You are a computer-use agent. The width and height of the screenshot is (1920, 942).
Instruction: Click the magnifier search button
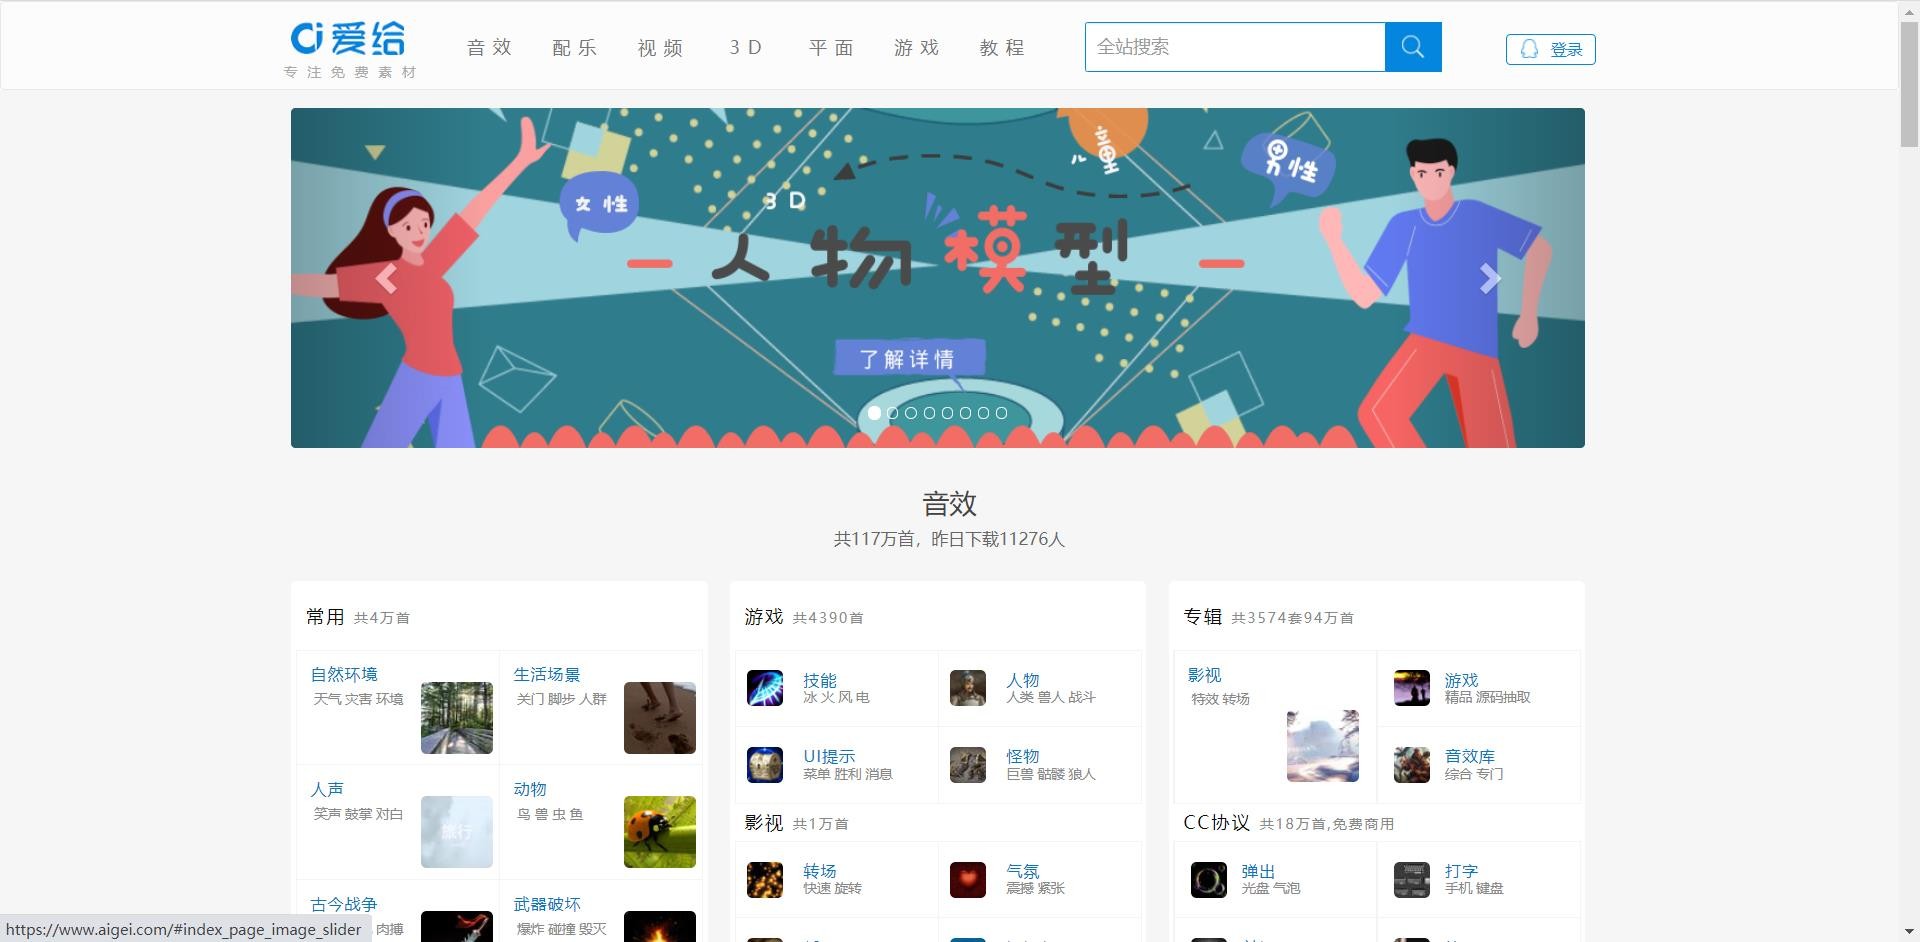pos(1412,47)
